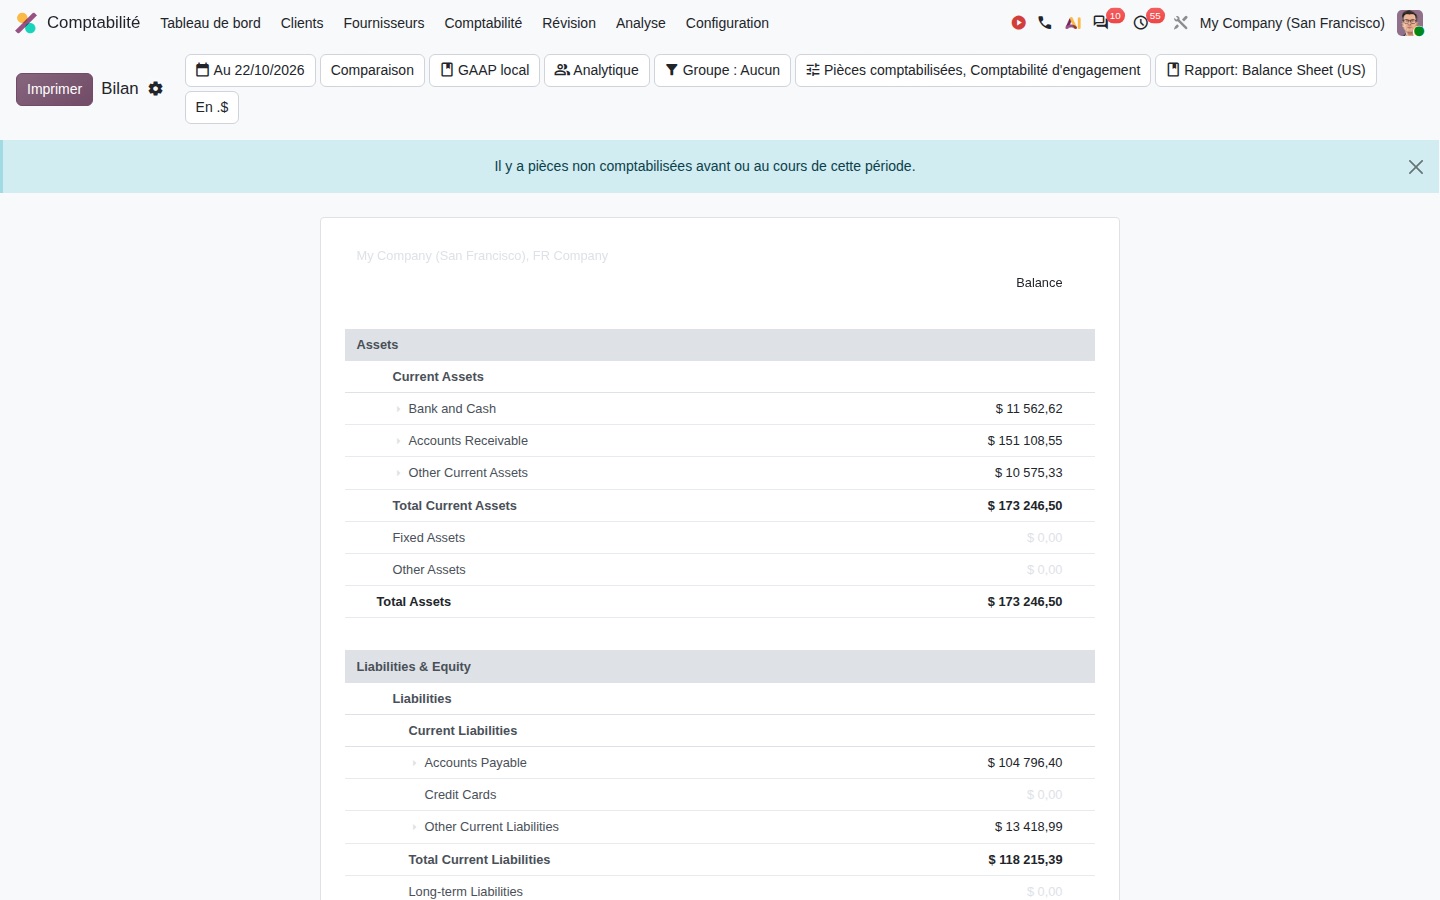1440x900 pixels.
Task: Click the Total Assets row label
Action: (414, 602)
